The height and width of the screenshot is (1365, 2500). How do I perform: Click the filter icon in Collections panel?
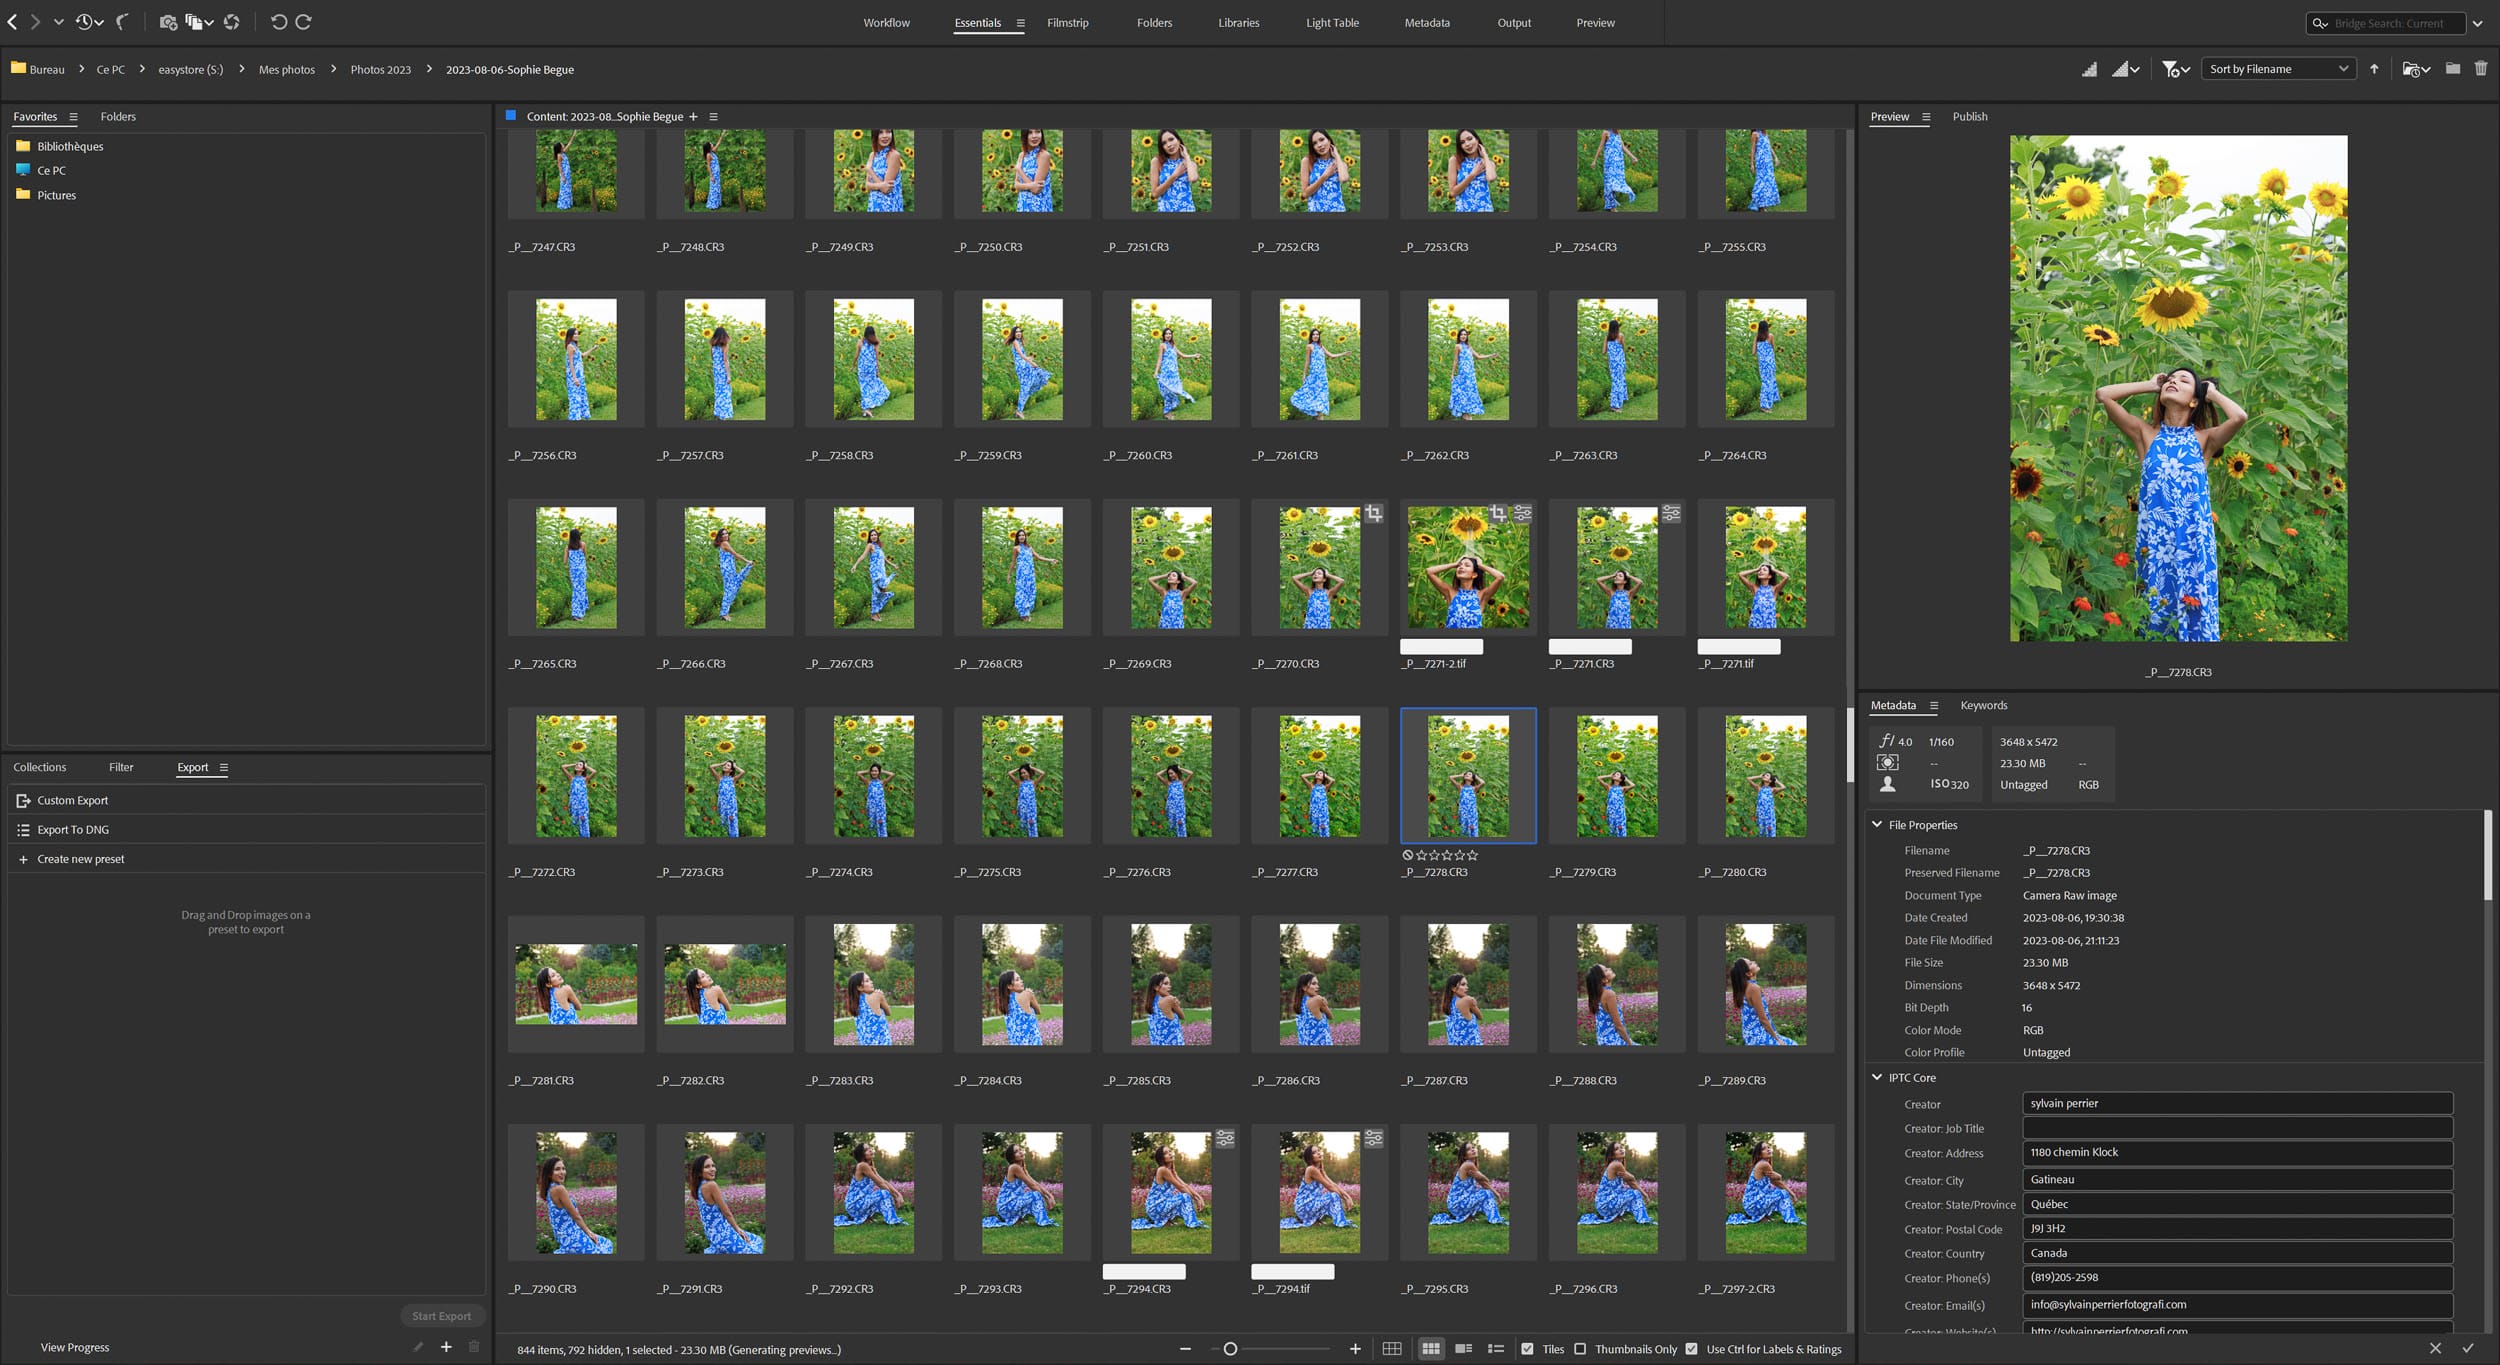click(121, 767)
